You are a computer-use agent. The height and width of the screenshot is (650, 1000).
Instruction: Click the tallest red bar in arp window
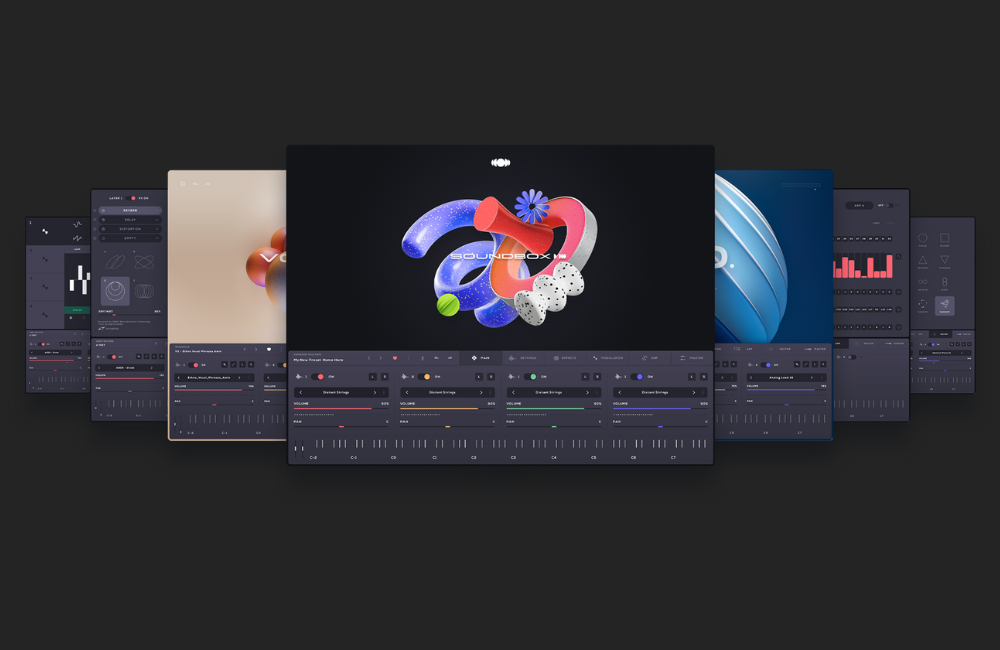point(889,266)
